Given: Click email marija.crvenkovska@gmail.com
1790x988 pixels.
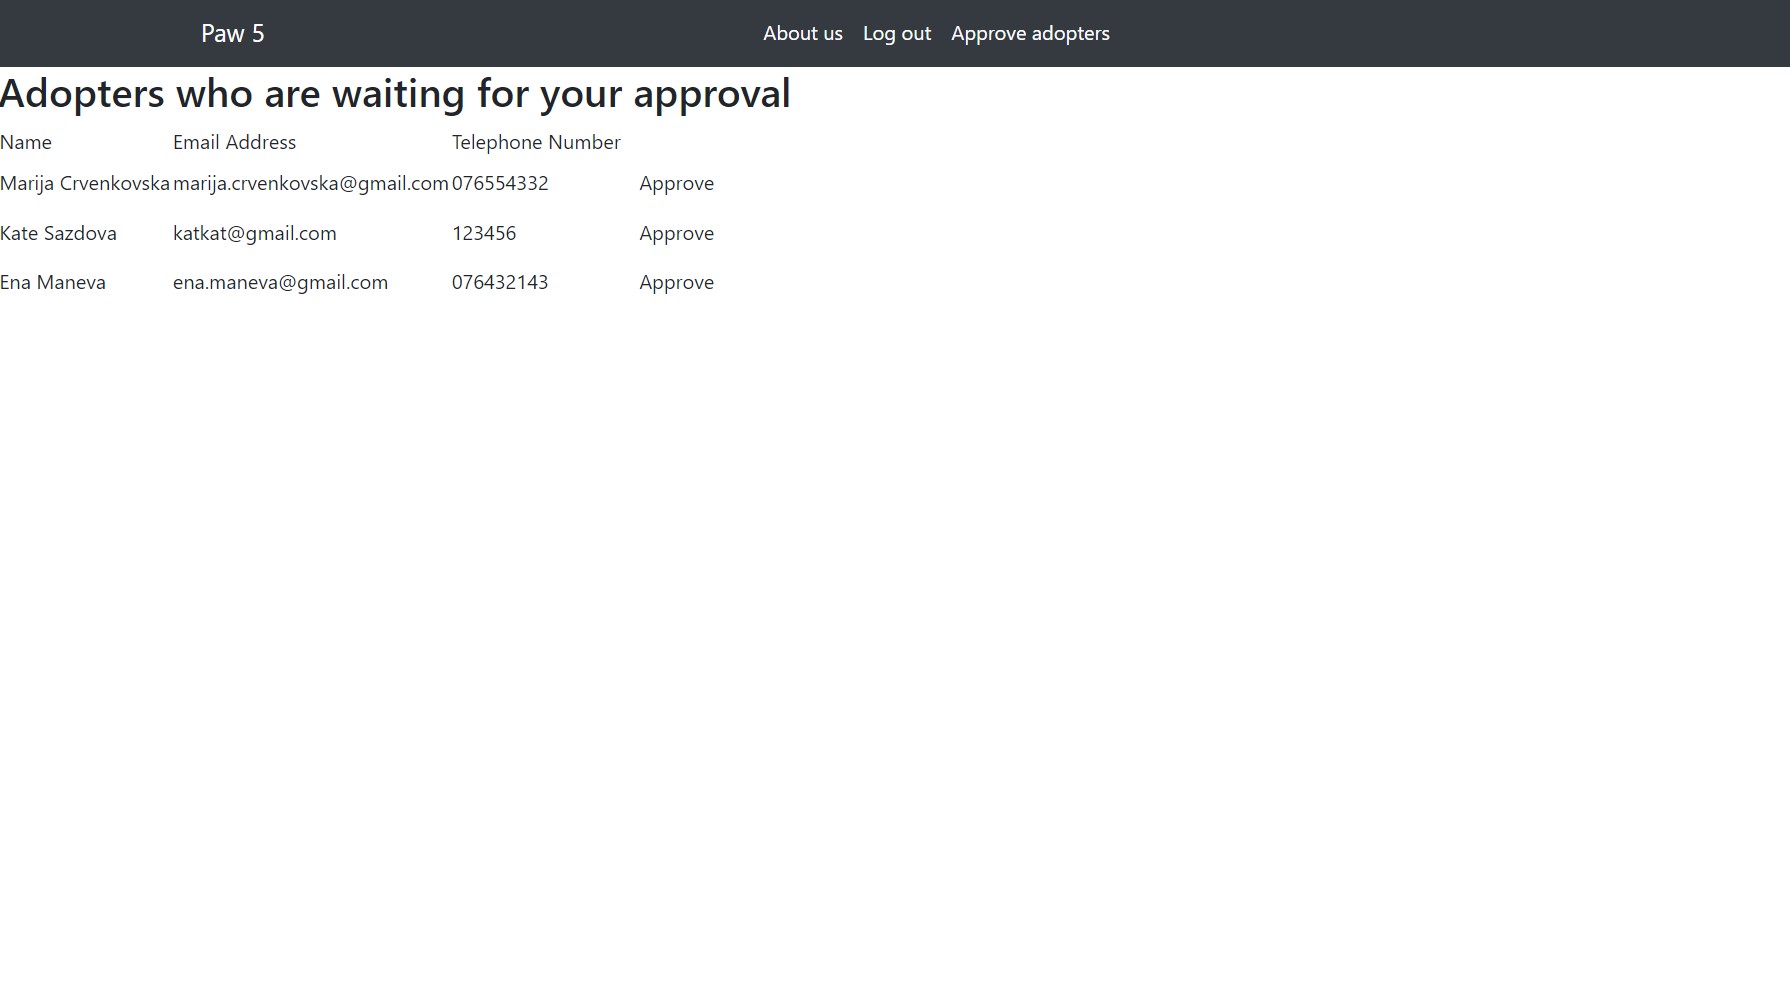Looking at the screenshot, I should point(310,184).
